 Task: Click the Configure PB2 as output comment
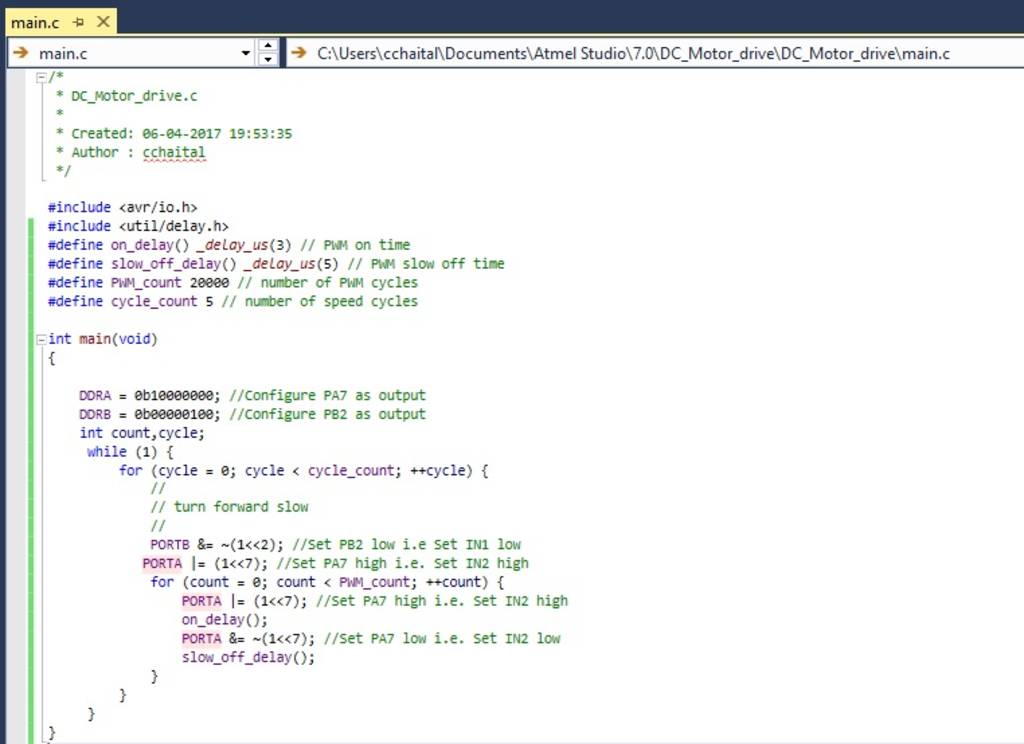[x=327, y=415]
